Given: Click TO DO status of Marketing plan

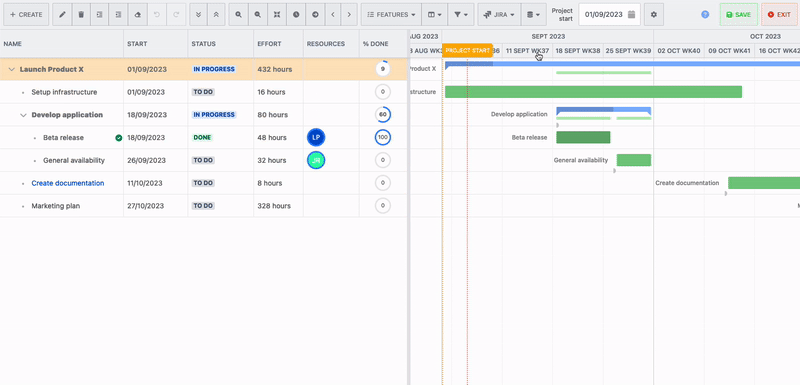Looking at the screenshot, I should pos(203,206).
